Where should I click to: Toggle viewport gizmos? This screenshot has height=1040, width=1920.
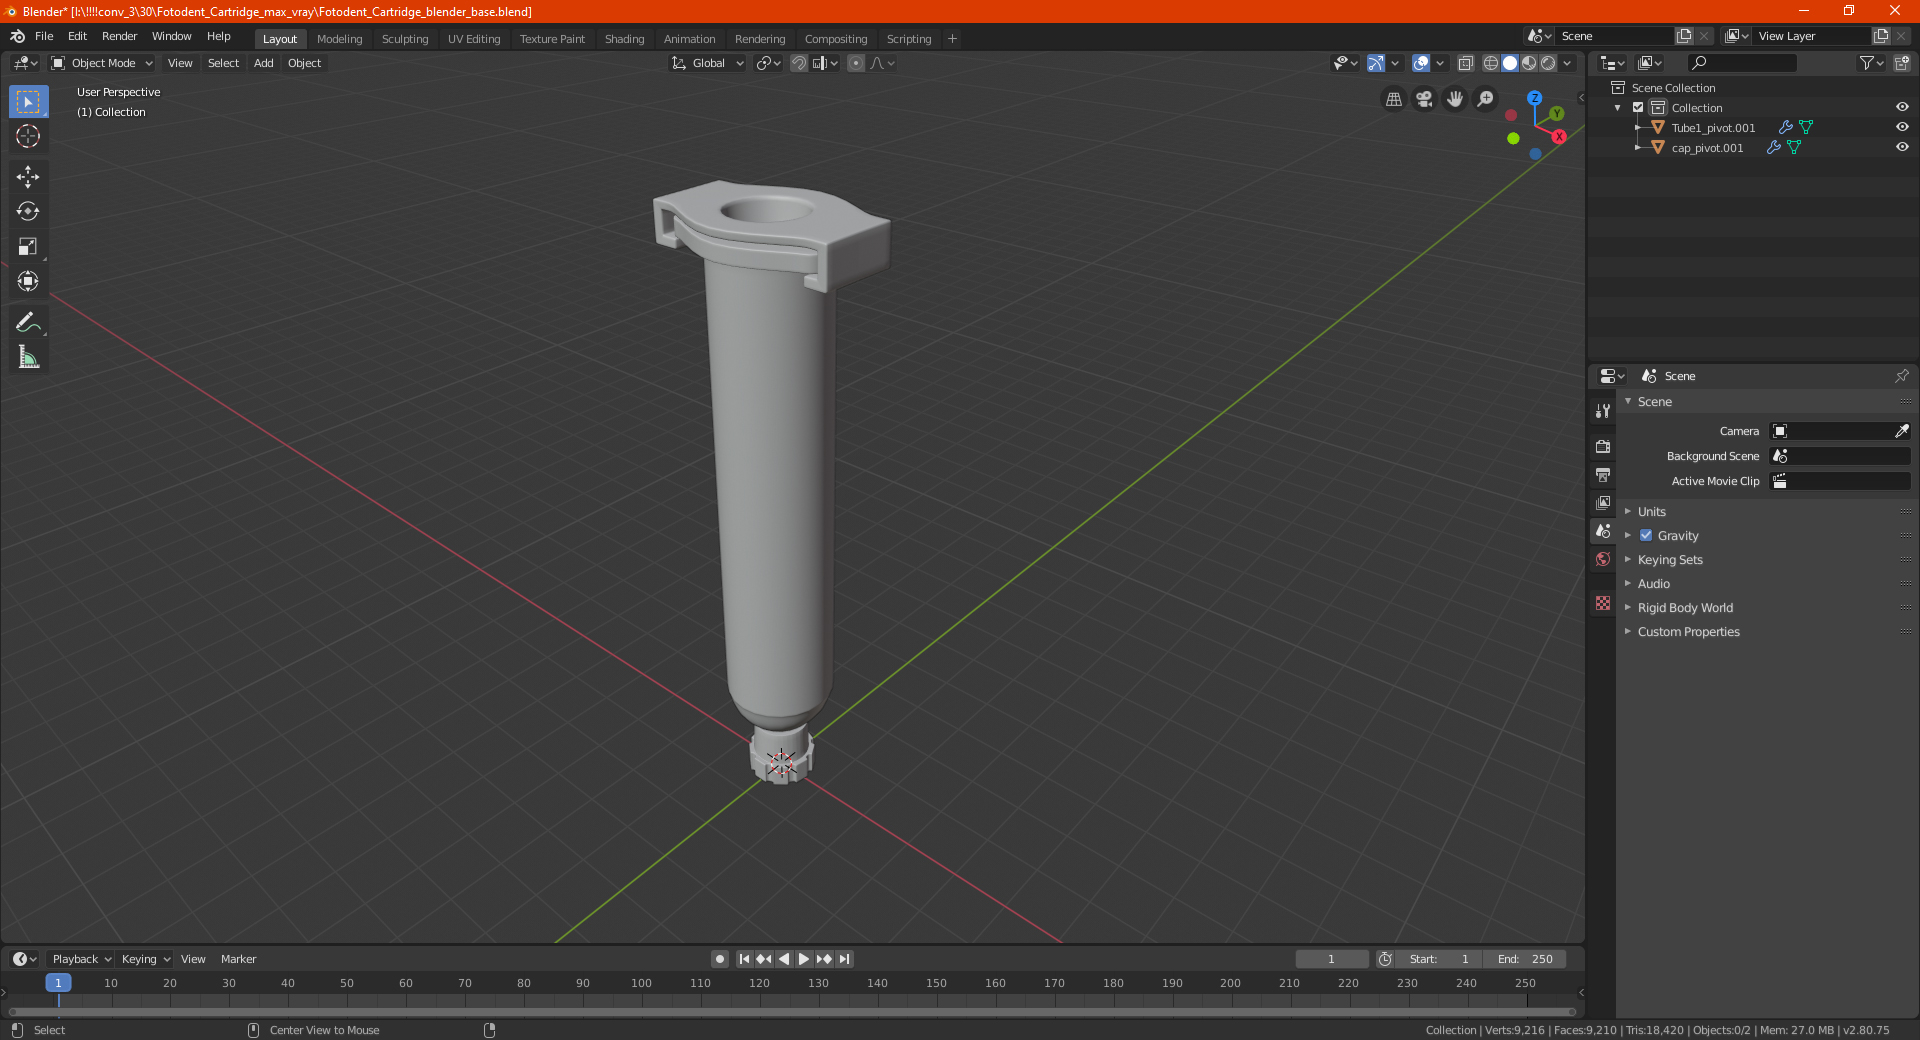tap(1376, 63)
